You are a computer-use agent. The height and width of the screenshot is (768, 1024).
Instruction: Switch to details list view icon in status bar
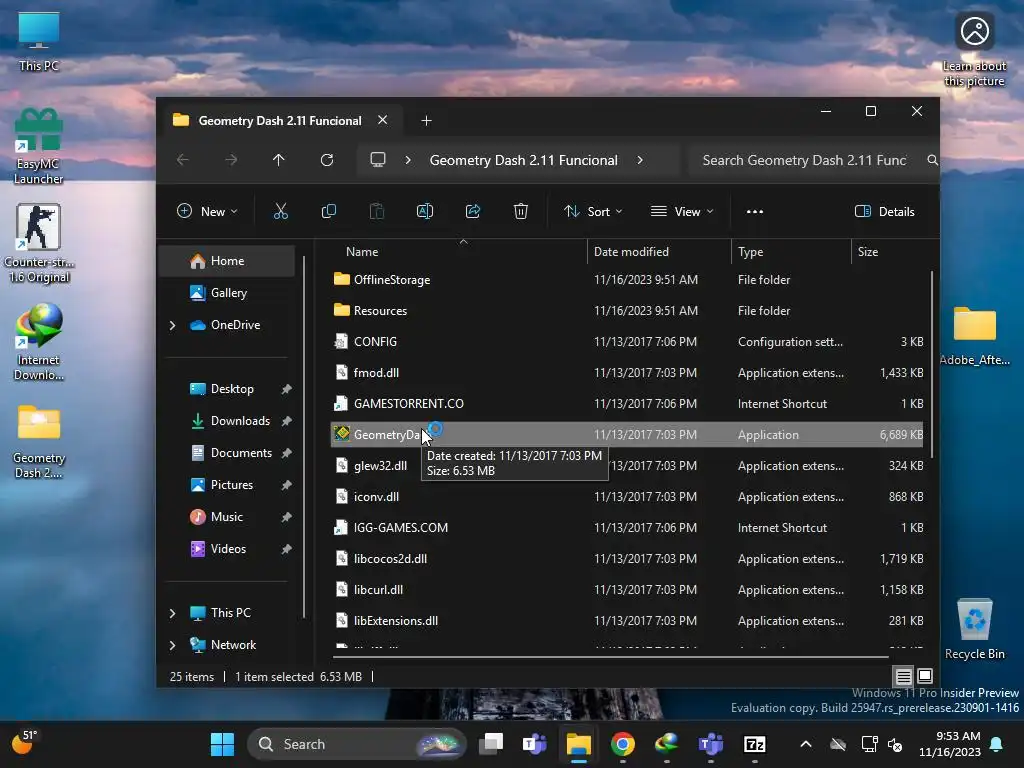tap(904, 677)
